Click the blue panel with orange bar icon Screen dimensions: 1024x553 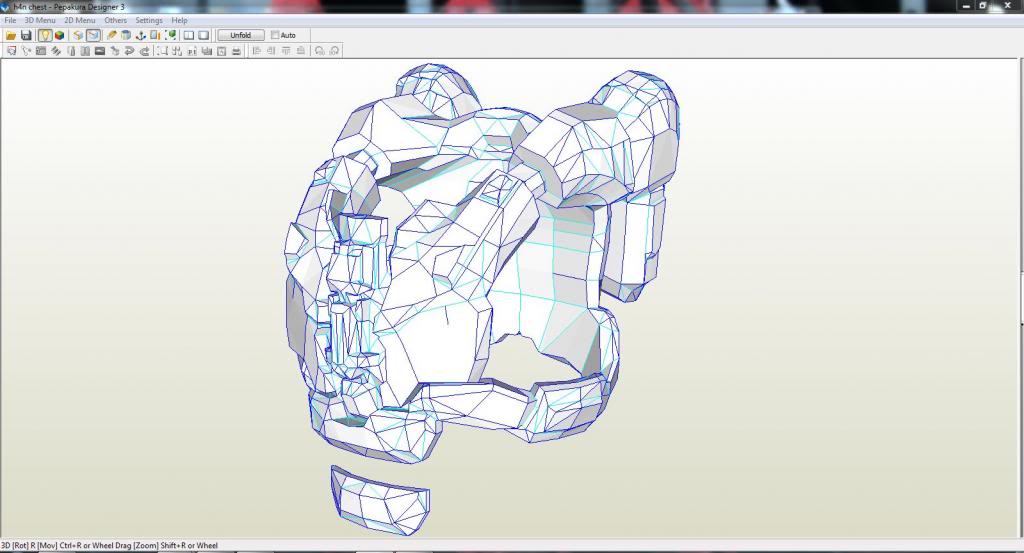155,35
